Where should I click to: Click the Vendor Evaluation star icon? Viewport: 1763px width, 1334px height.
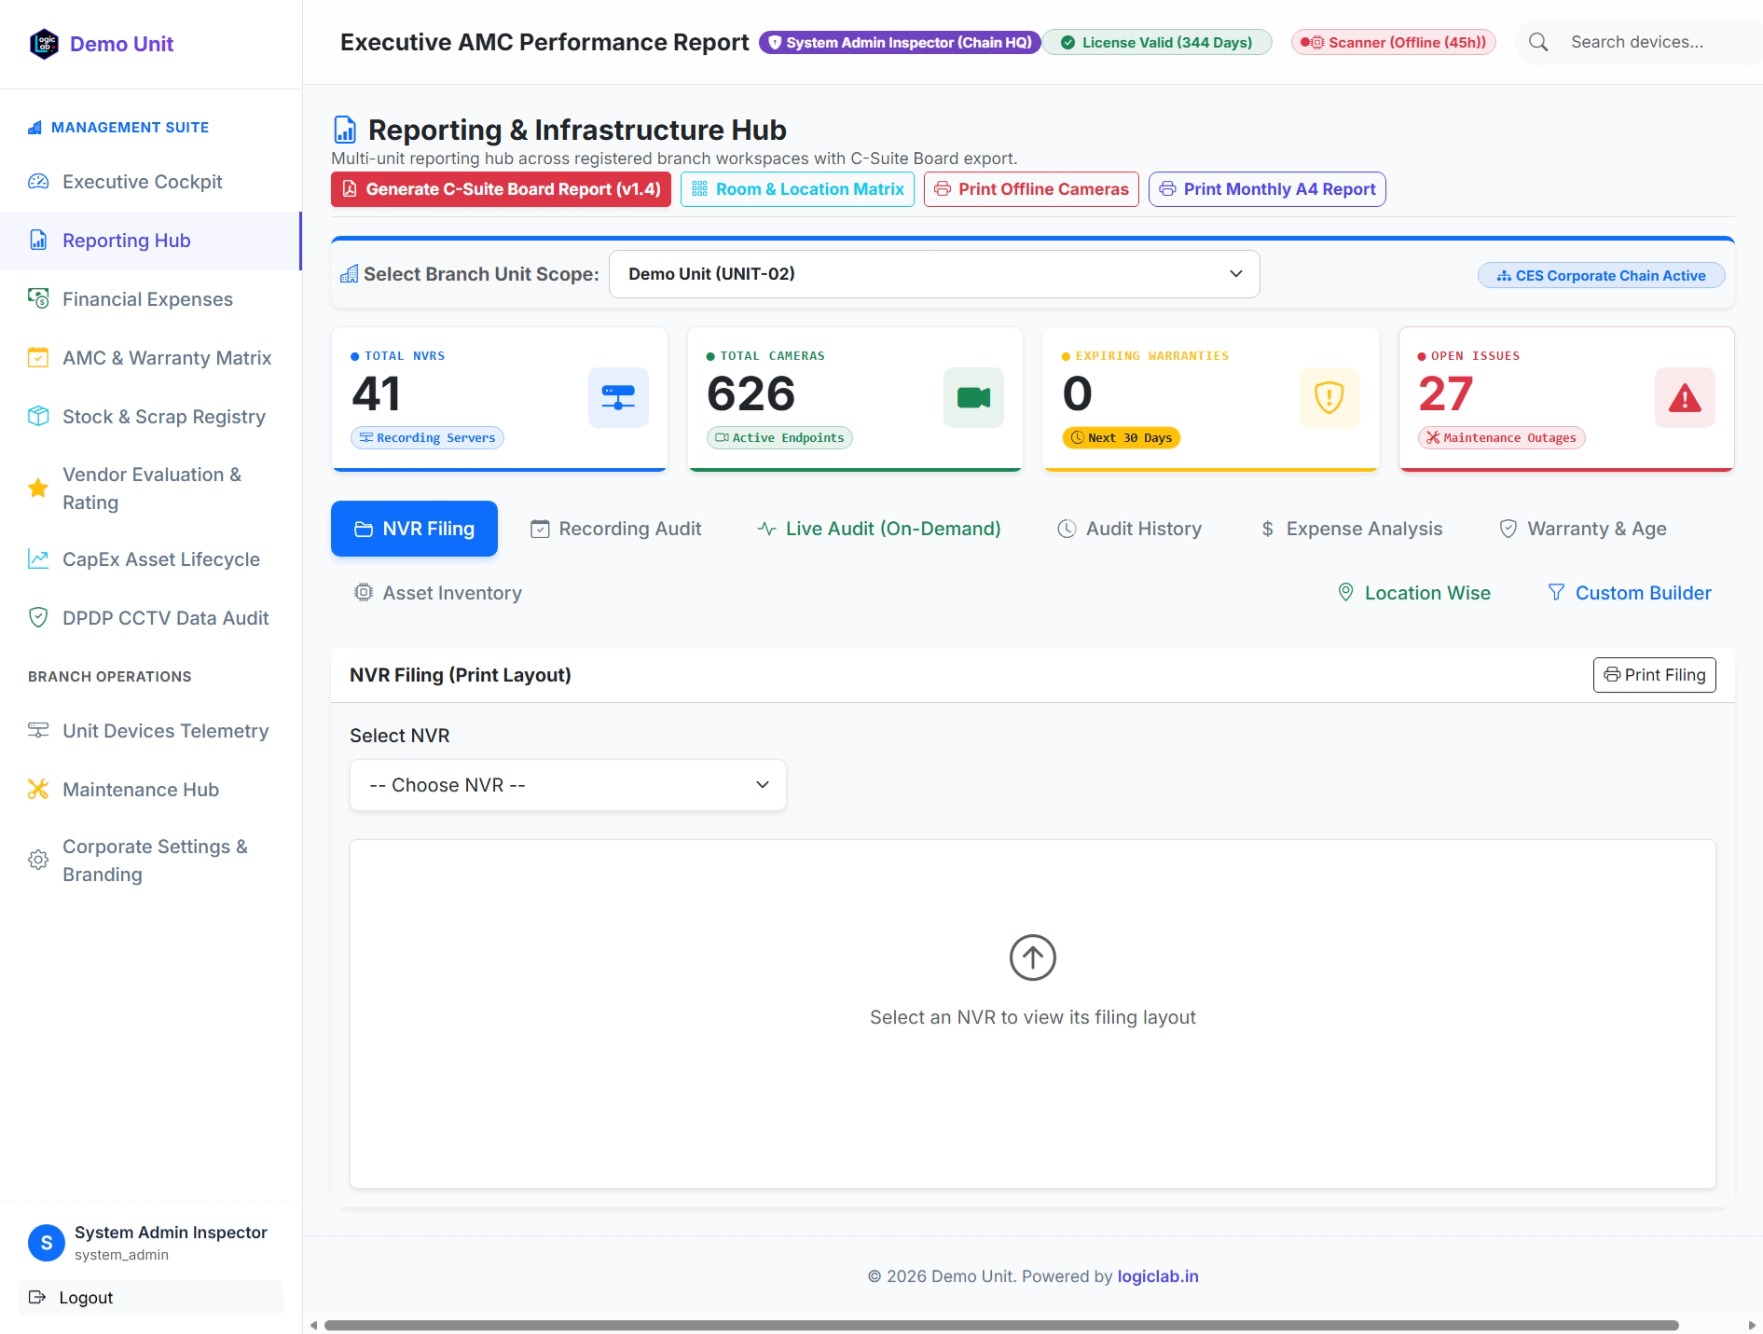(38, 488)
